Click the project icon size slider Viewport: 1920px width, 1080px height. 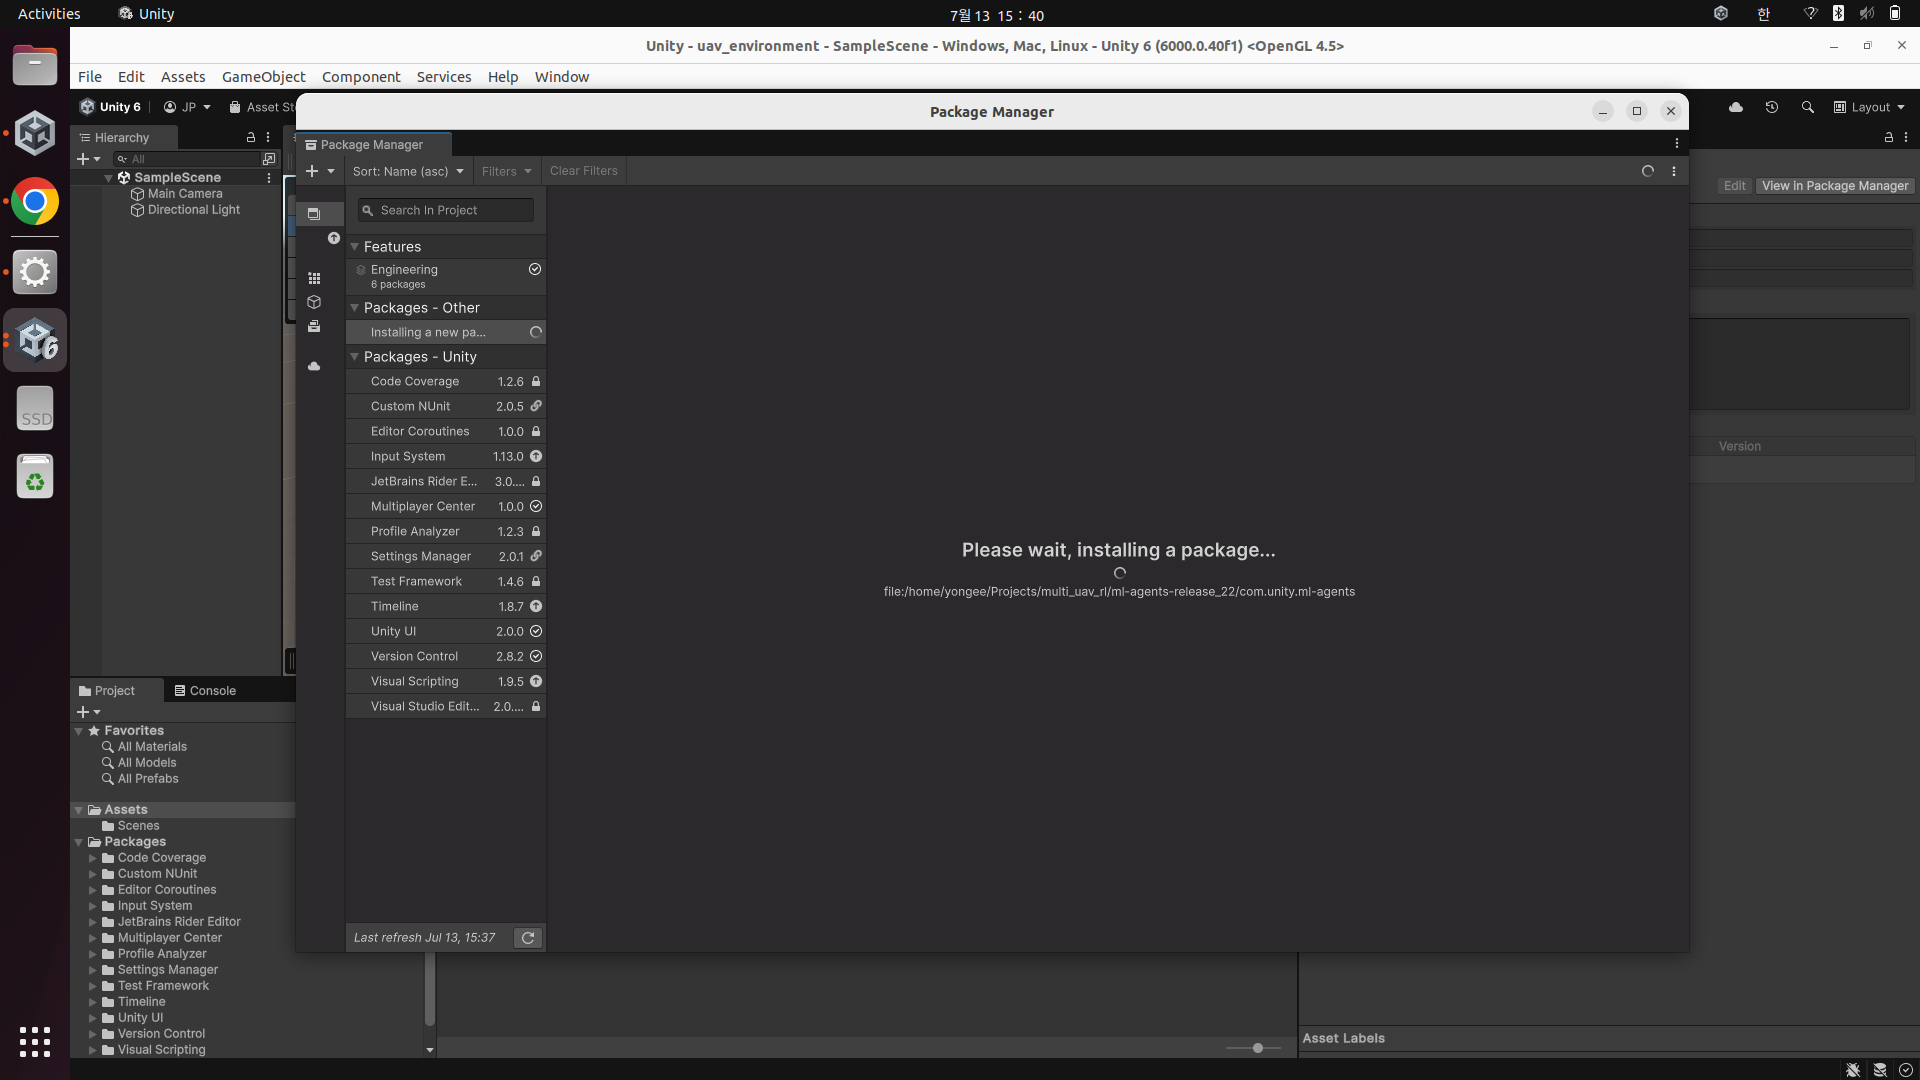pos(1257,1048)
